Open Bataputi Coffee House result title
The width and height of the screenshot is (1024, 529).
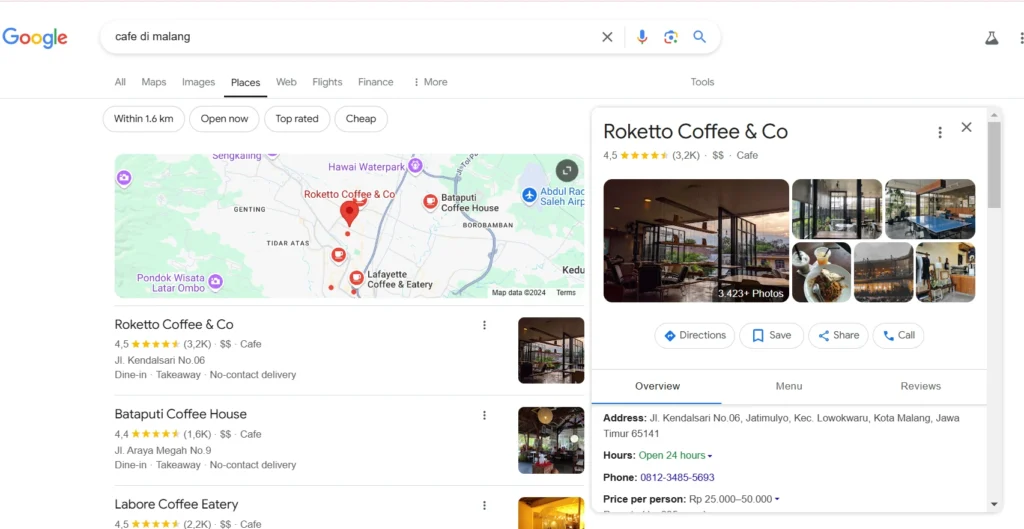click(x=180, y=414)
